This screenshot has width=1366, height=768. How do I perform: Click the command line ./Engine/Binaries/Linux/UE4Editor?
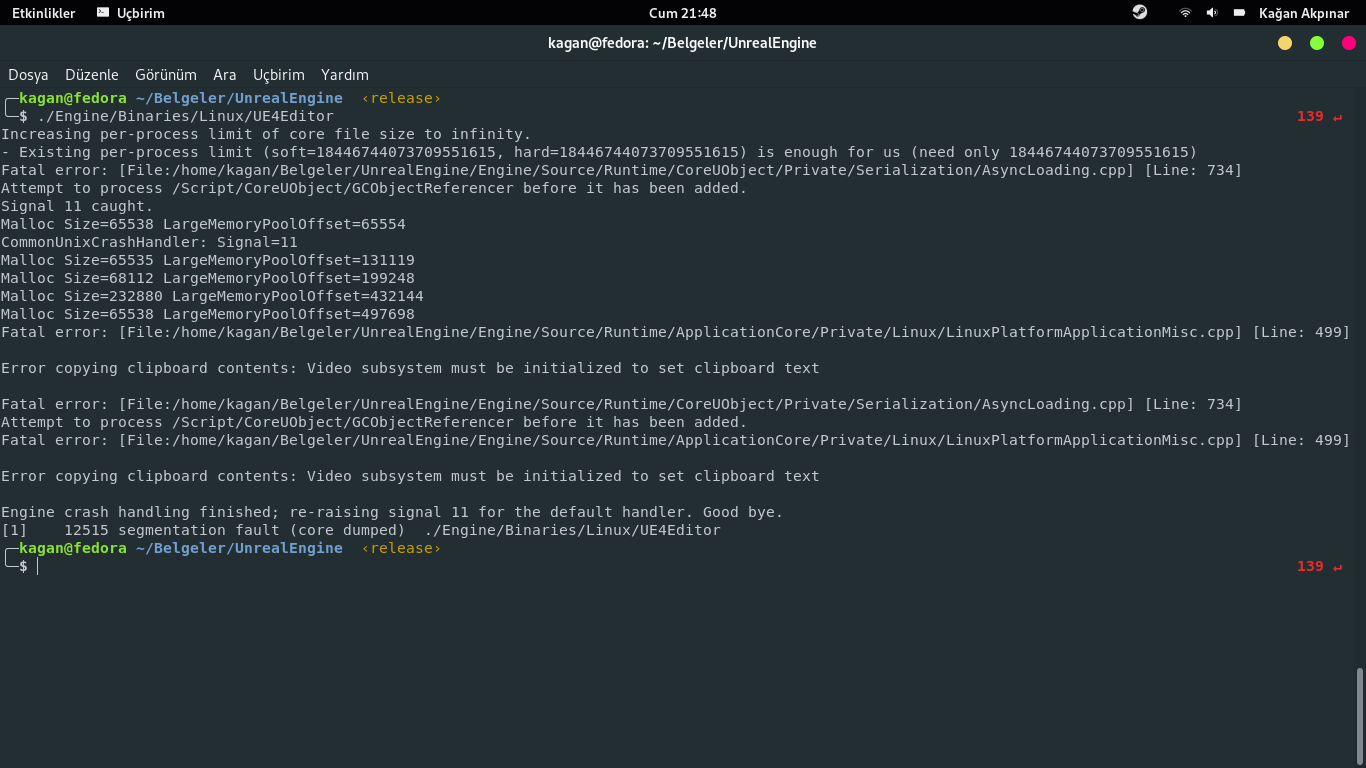pos(185,116)
